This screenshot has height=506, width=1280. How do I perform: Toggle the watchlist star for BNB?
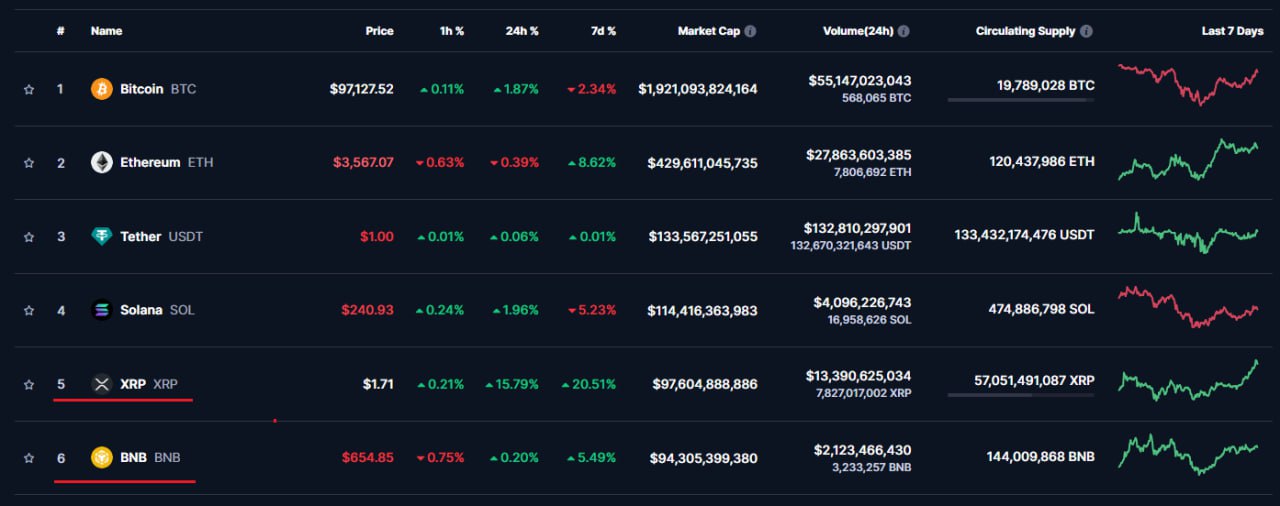point(29,458)
